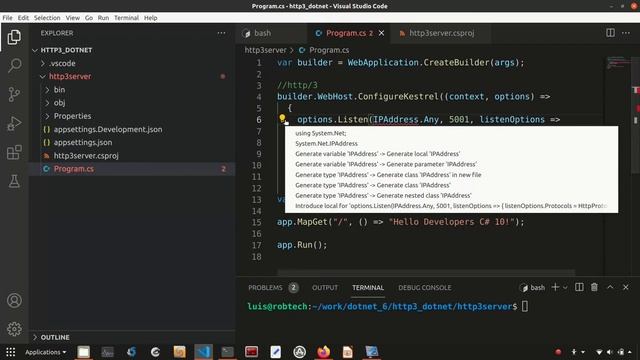This screenshot has height=360, width=640.
Task: Open the Run and Debug view
Action: 14,123
